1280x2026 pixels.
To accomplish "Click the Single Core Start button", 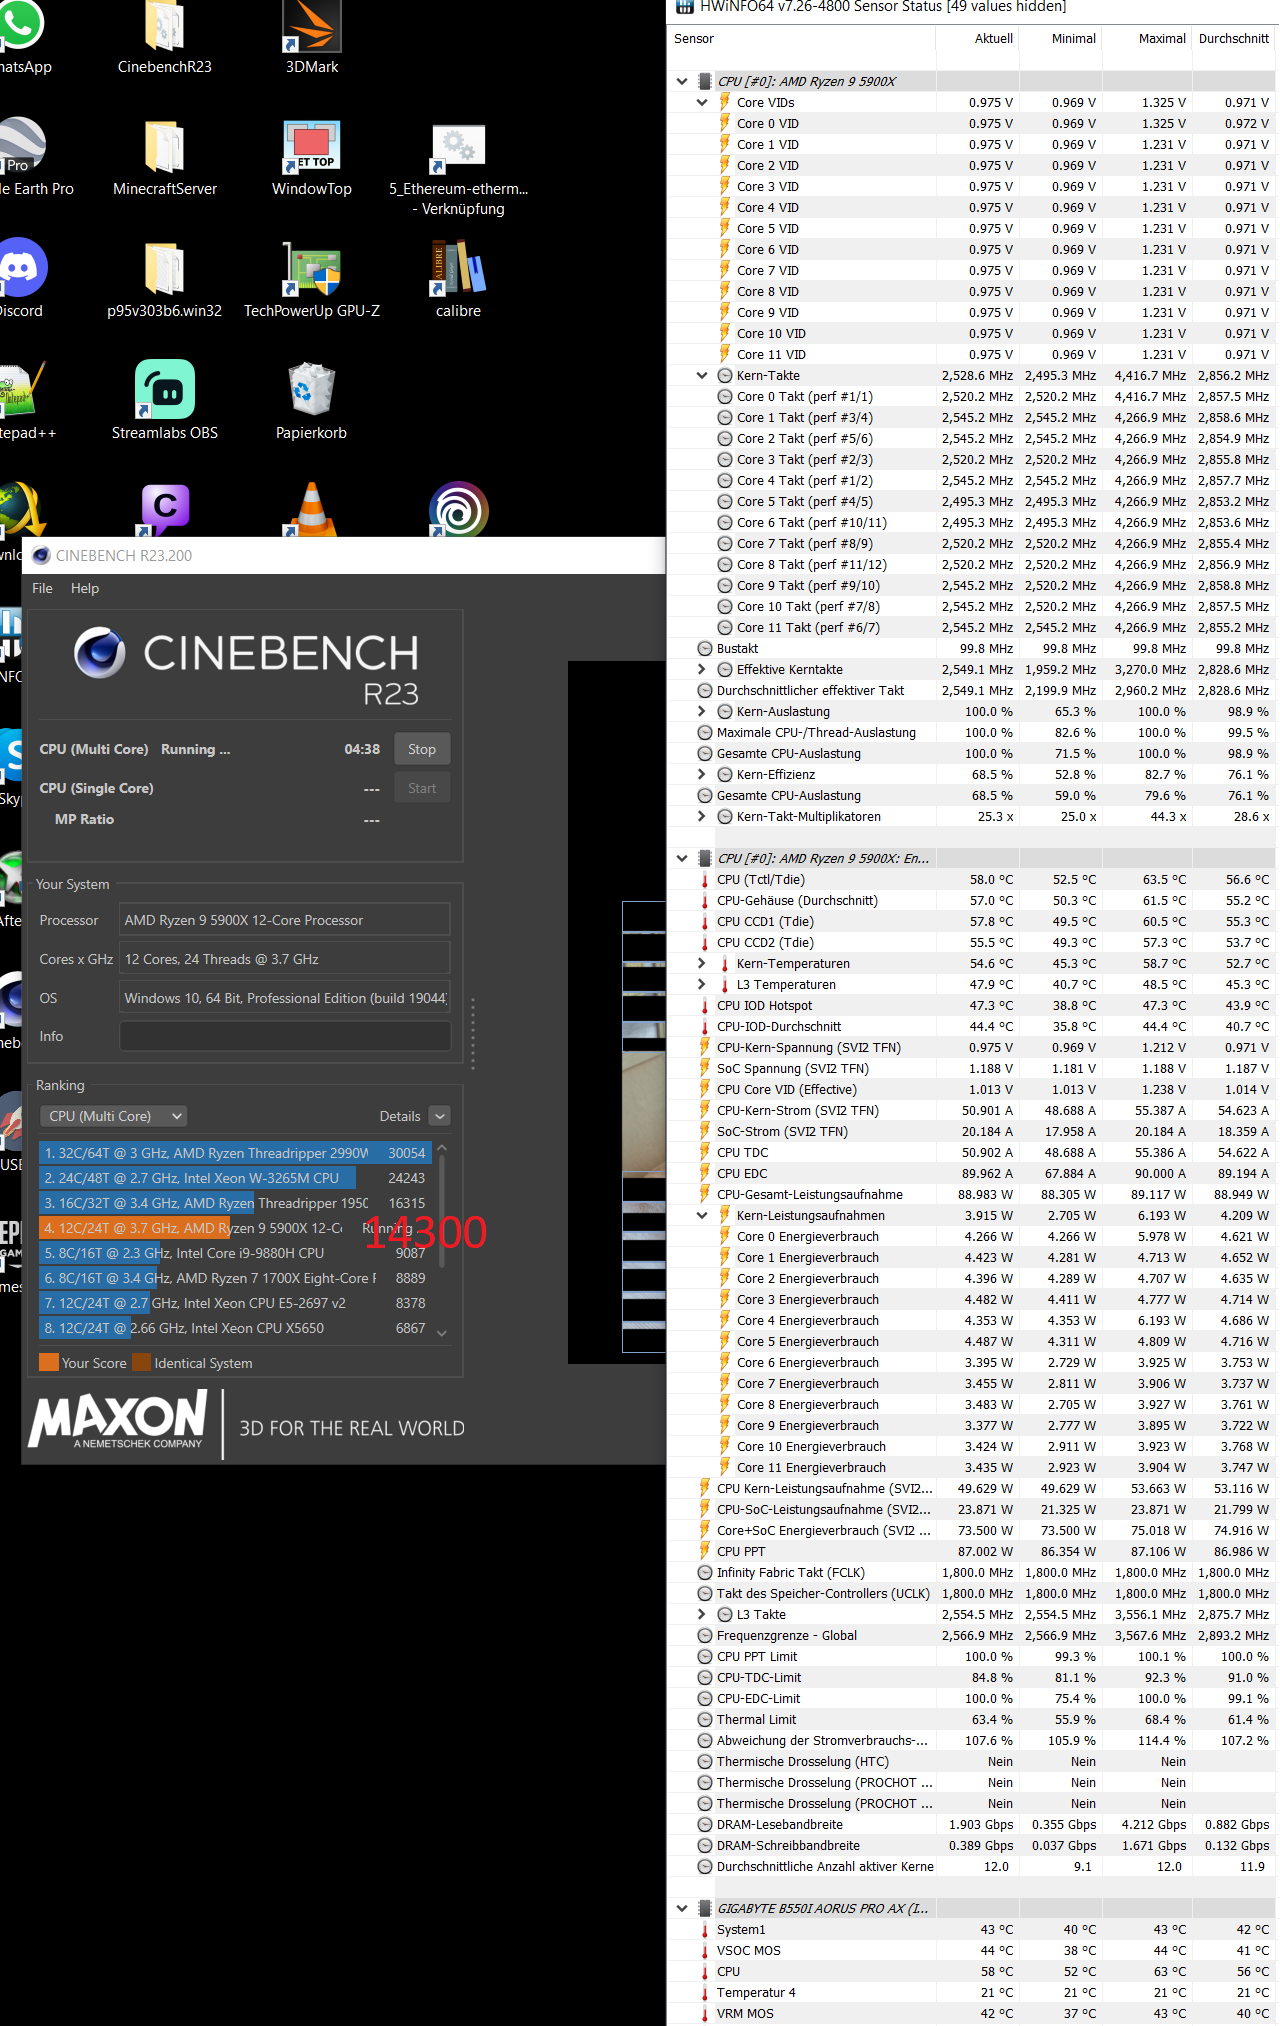I will (422, 788).
